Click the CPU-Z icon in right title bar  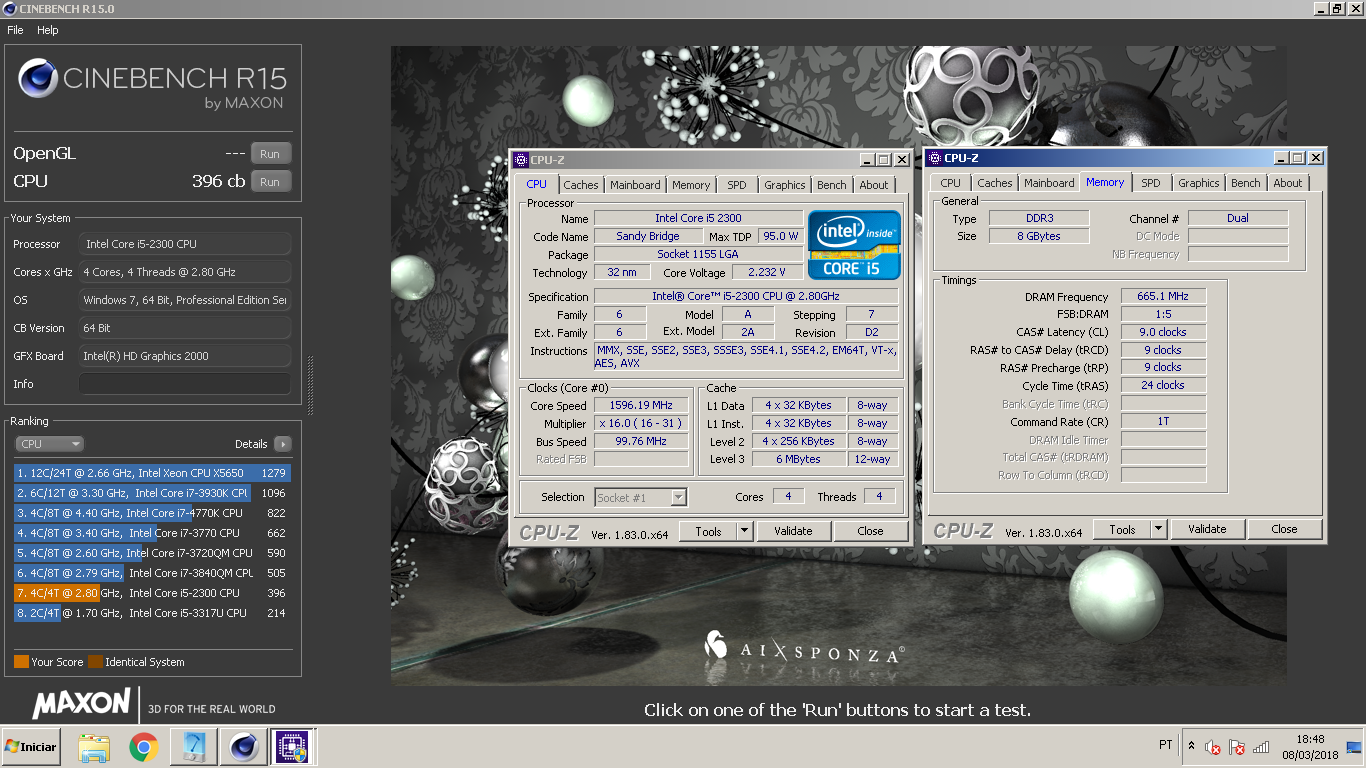[x=934, y=158]
